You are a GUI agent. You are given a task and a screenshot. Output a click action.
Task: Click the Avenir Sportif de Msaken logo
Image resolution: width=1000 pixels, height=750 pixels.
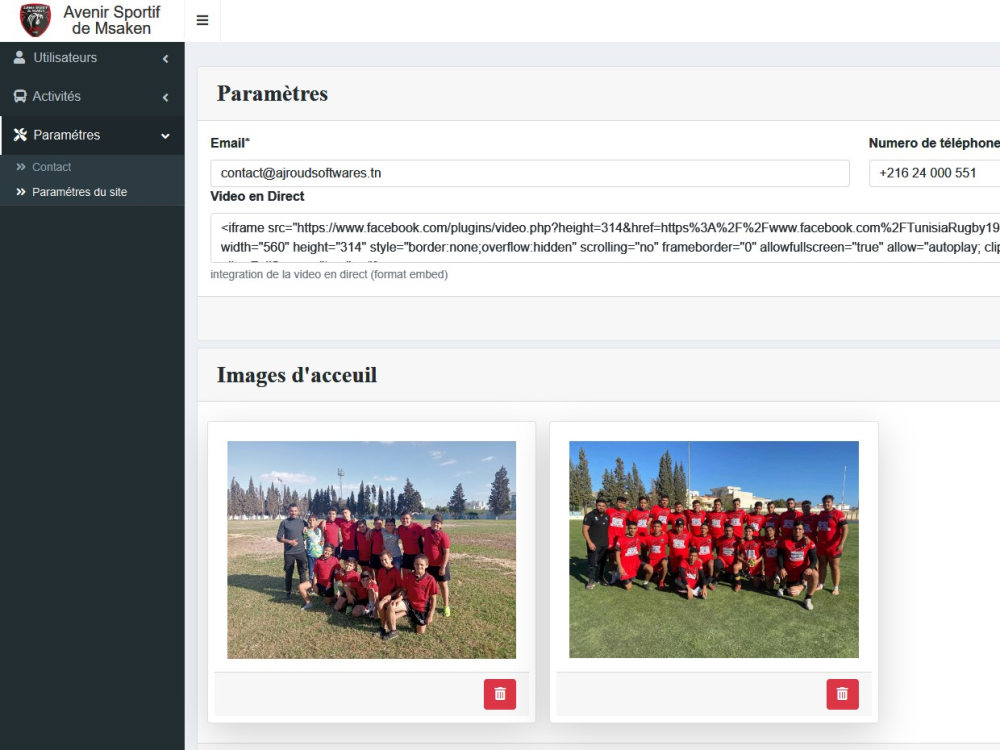tap(35, 20)
